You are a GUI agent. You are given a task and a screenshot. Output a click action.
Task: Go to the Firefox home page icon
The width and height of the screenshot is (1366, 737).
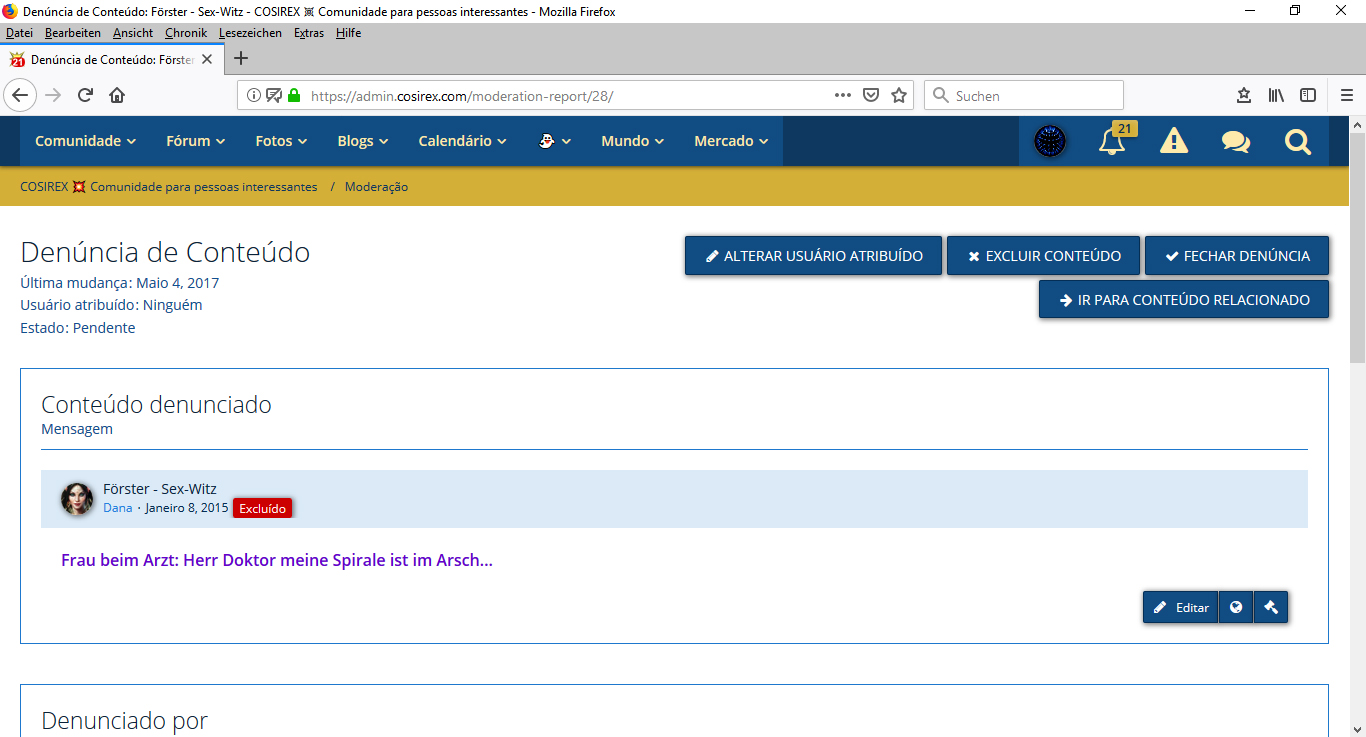117,96
